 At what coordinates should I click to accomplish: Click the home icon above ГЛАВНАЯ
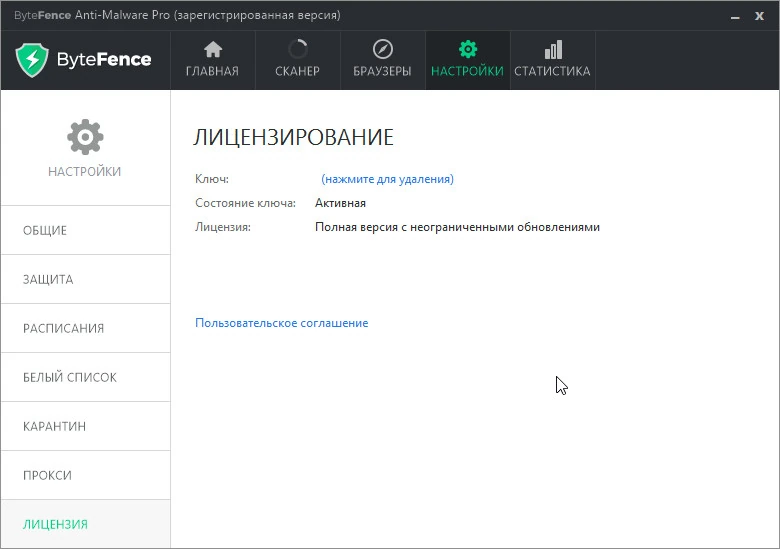tap(213, 49)
